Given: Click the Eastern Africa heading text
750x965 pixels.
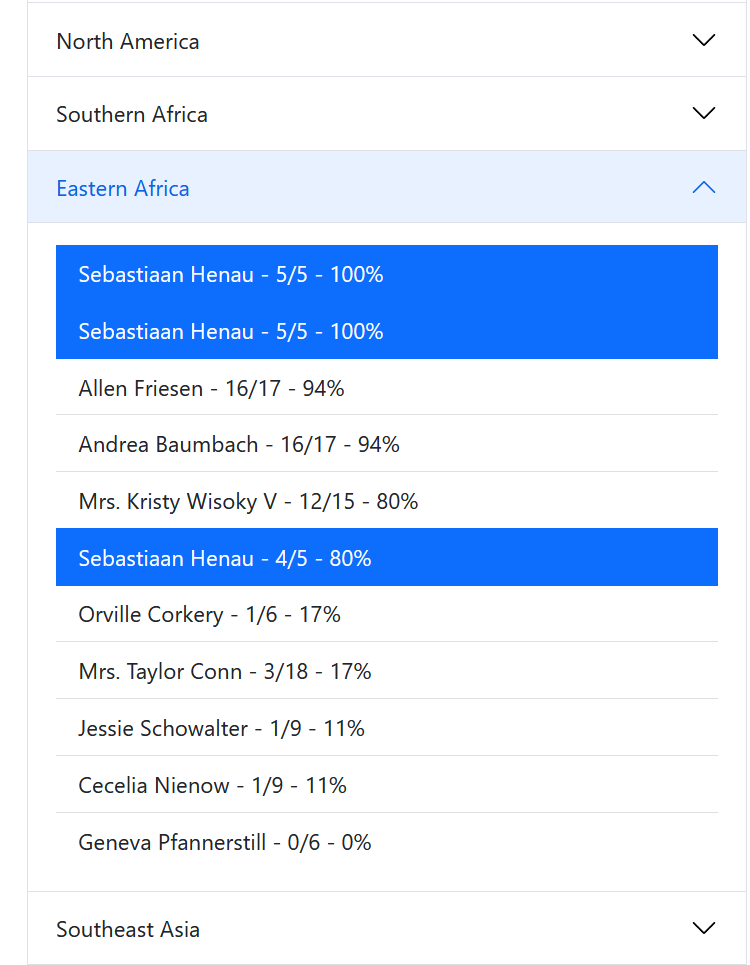Looking at the screenshot, I should pos(123,188).
